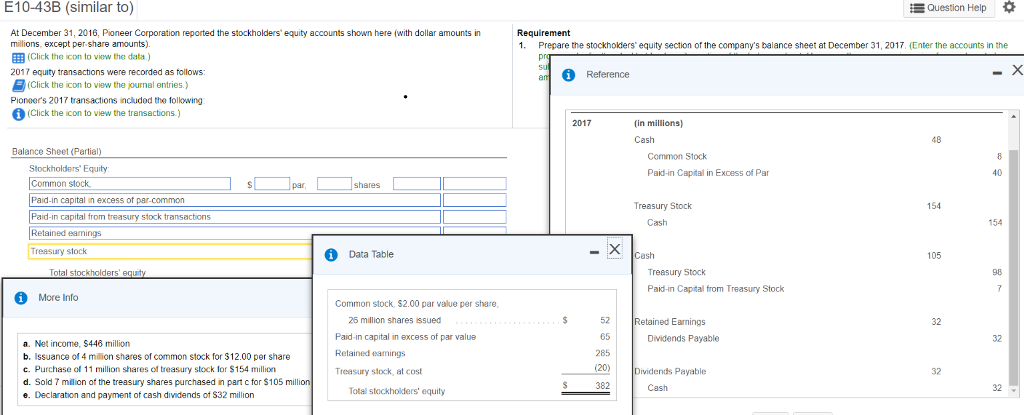Click 'Paid-in Capital from Treasury Stock' journal line
Image resolution: width=1024 pixels, height=415 pixels.
tap(716, 288)
